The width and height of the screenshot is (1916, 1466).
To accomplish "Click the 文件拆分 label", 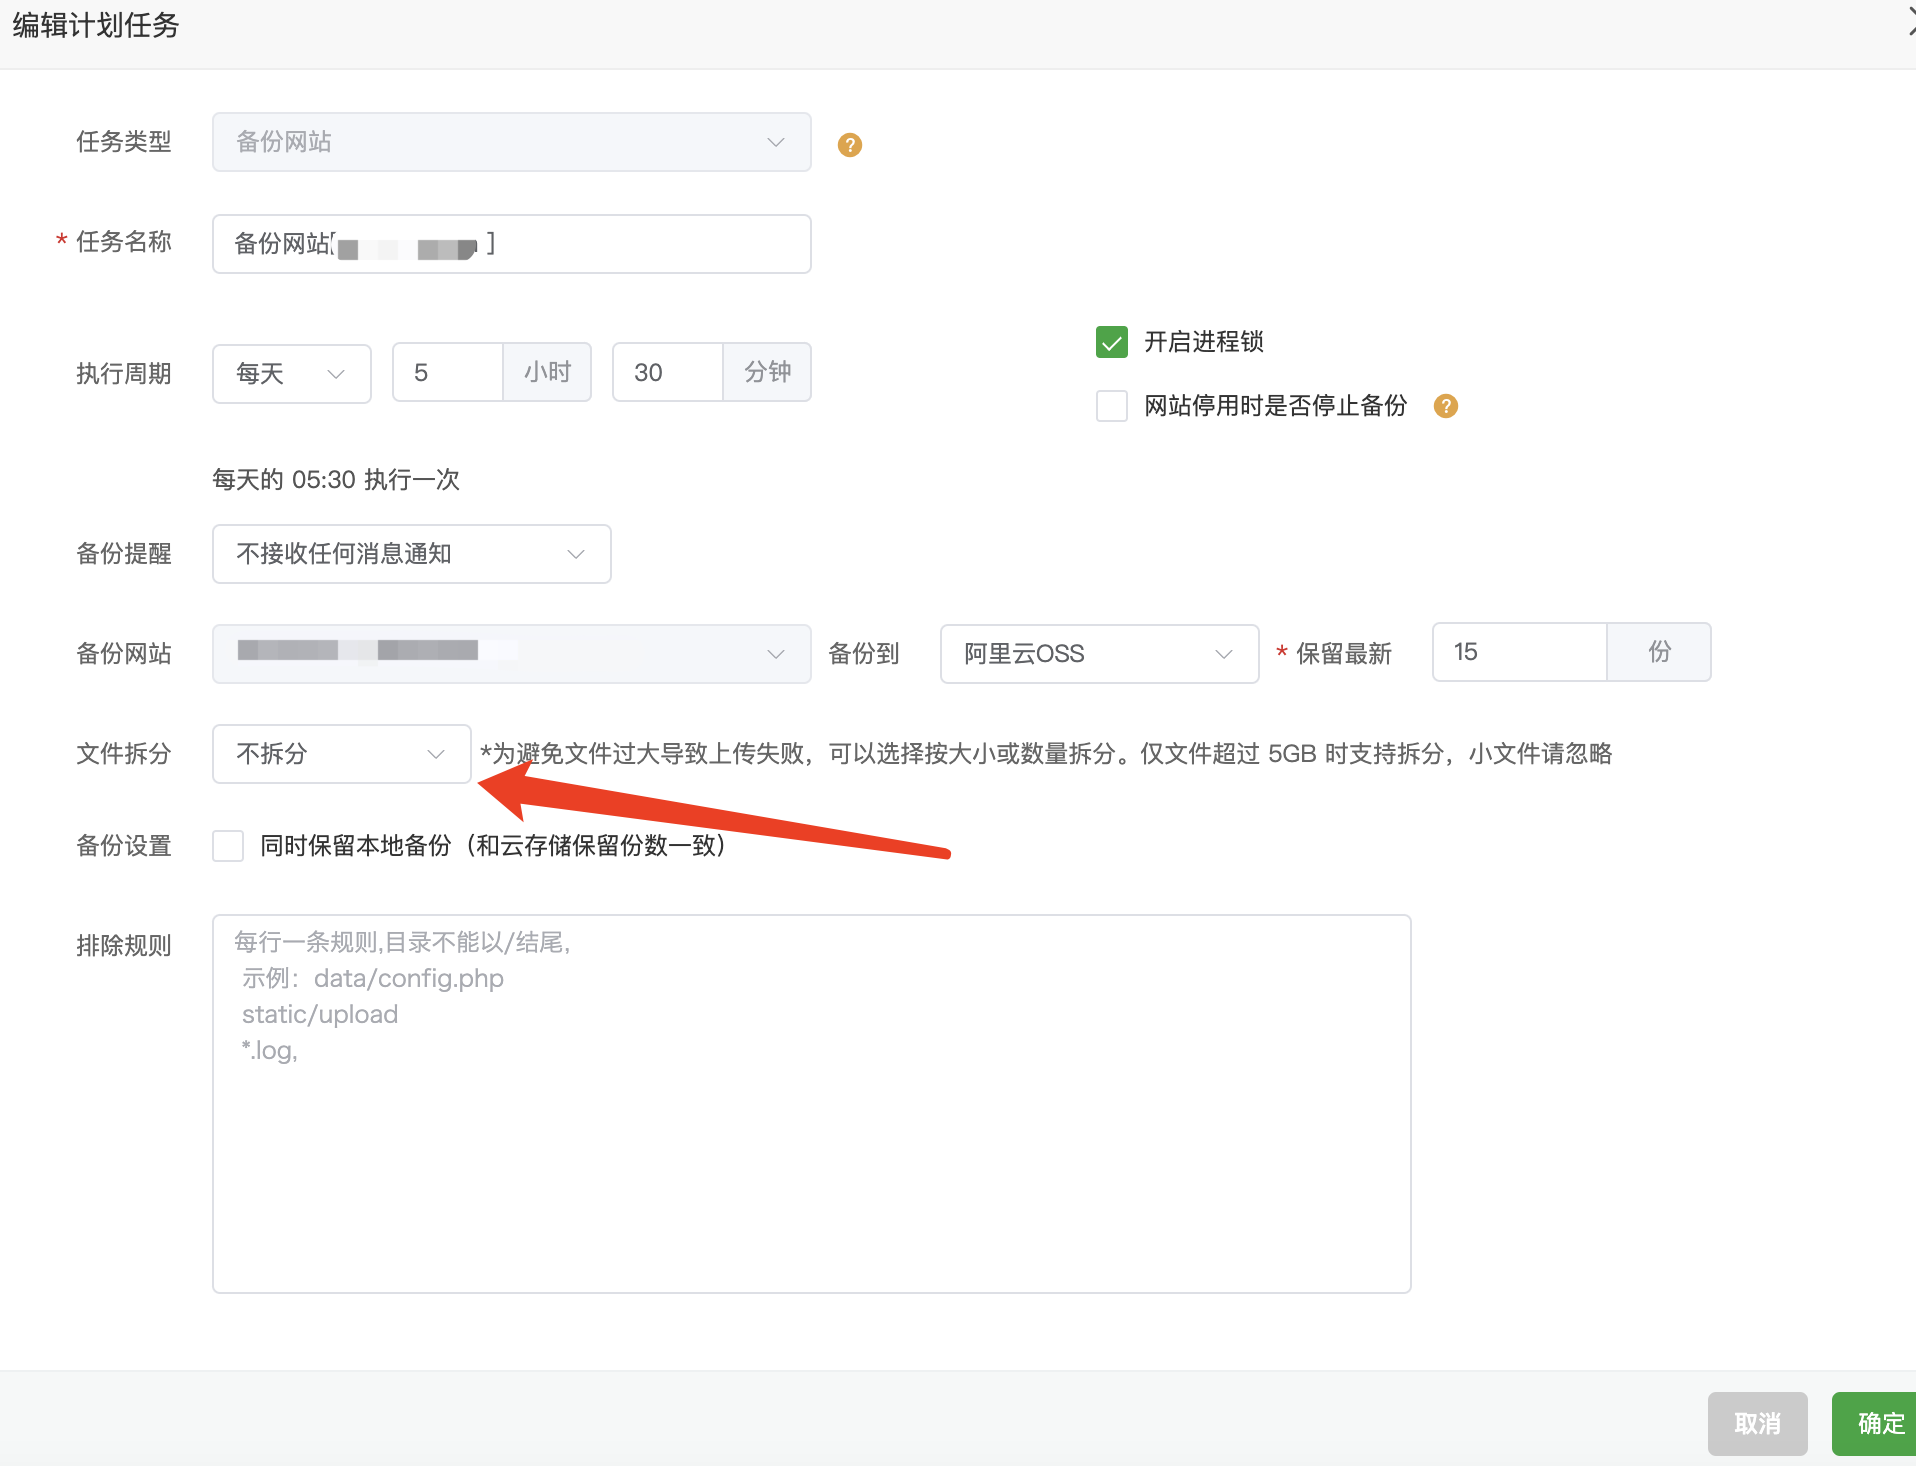I will pyautogui.click(x=124, y=754).
